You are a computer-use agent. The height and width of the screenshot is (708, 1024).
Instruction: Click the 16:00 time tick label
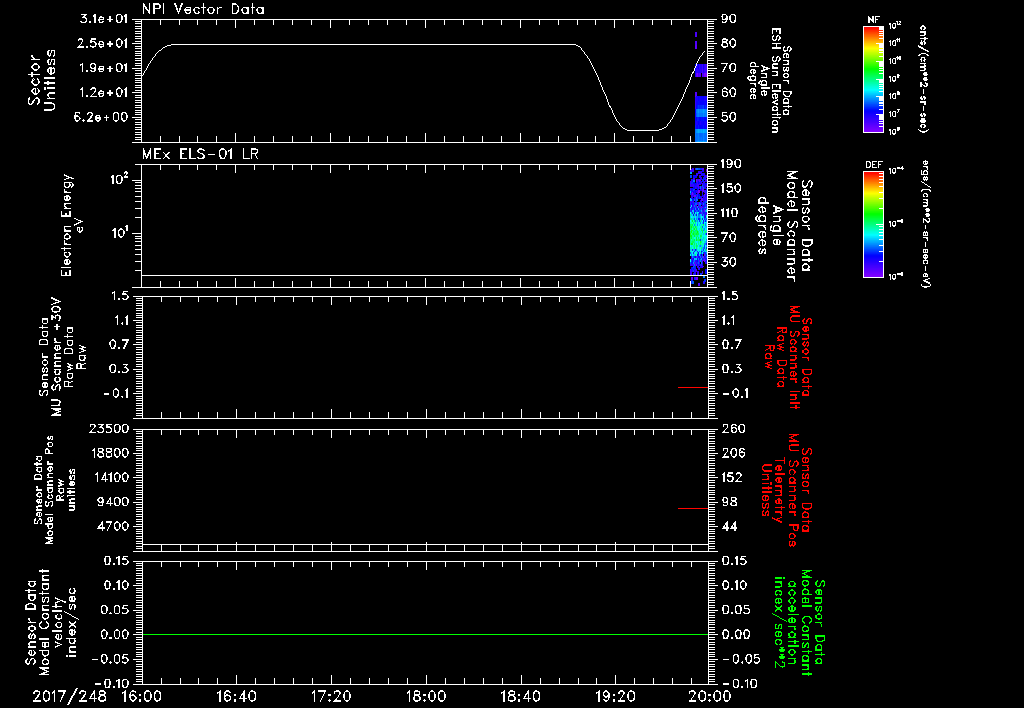[x=142, y=696]
